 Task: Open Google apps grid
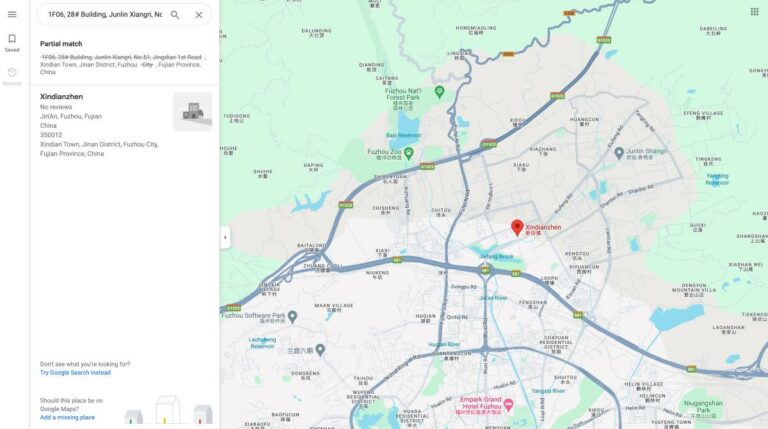click(x=754, y=12)
